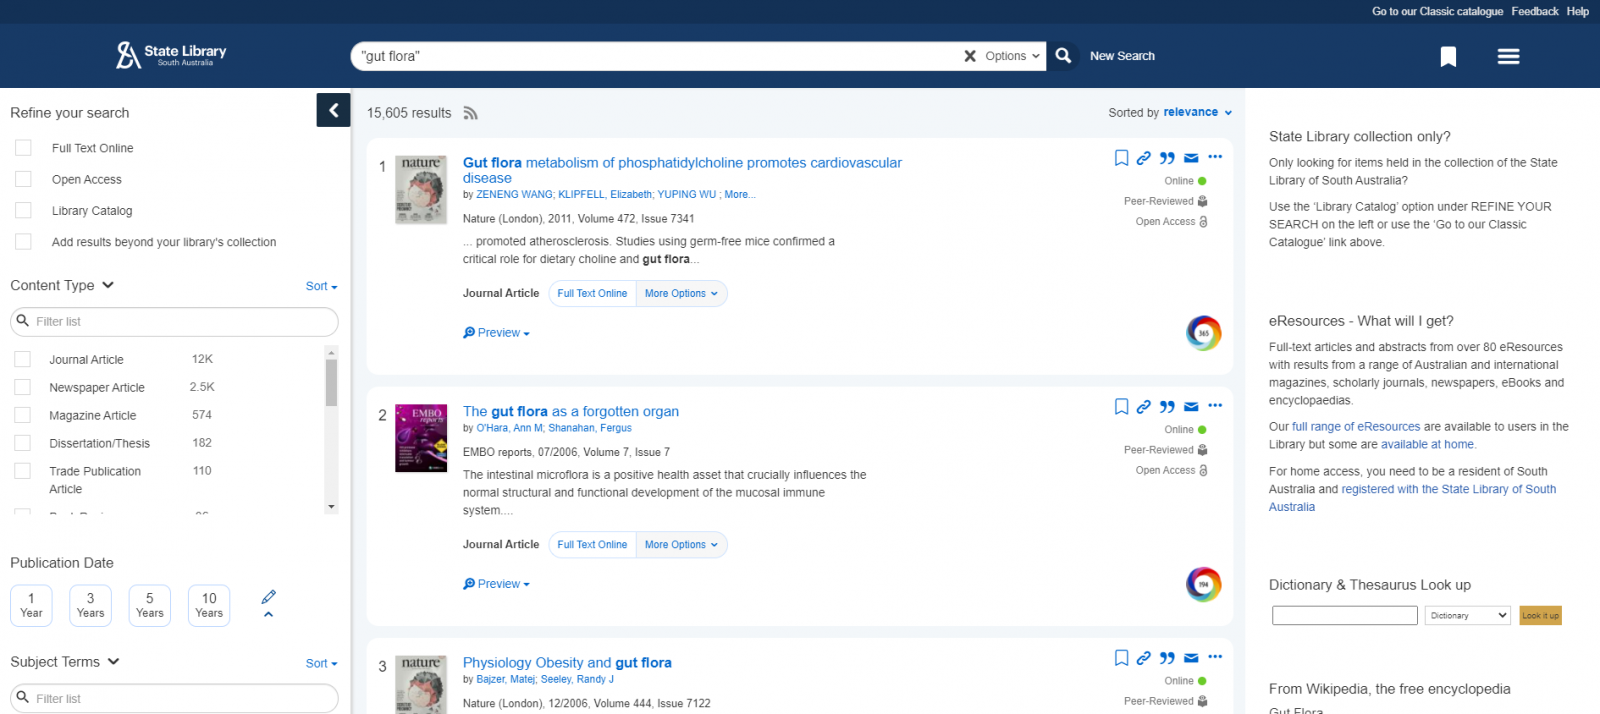Edit publication date range with pencil icon
Screen dimensions: 1600x714
point(268,597)
